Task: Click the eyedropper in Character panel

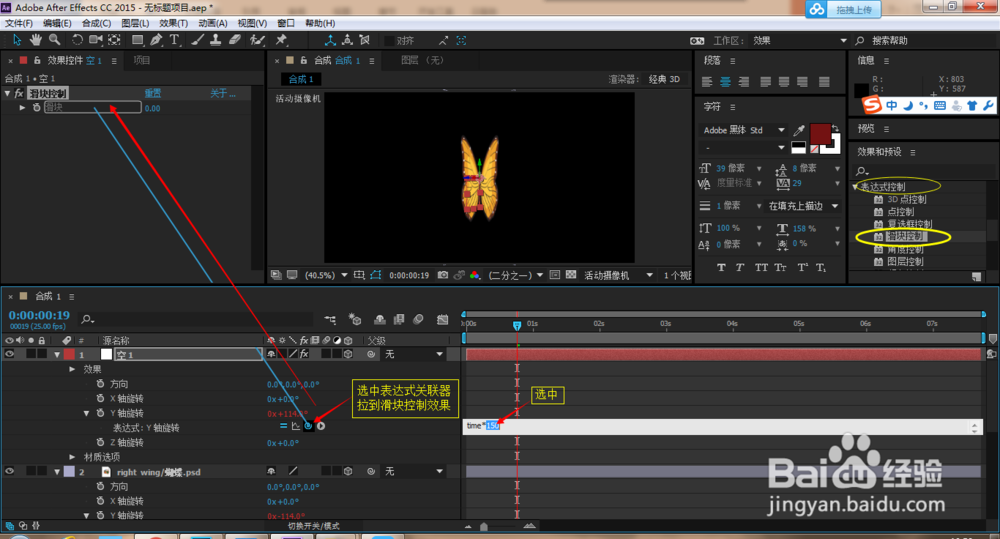Action: pyautogui.click(x=798, y=131)
